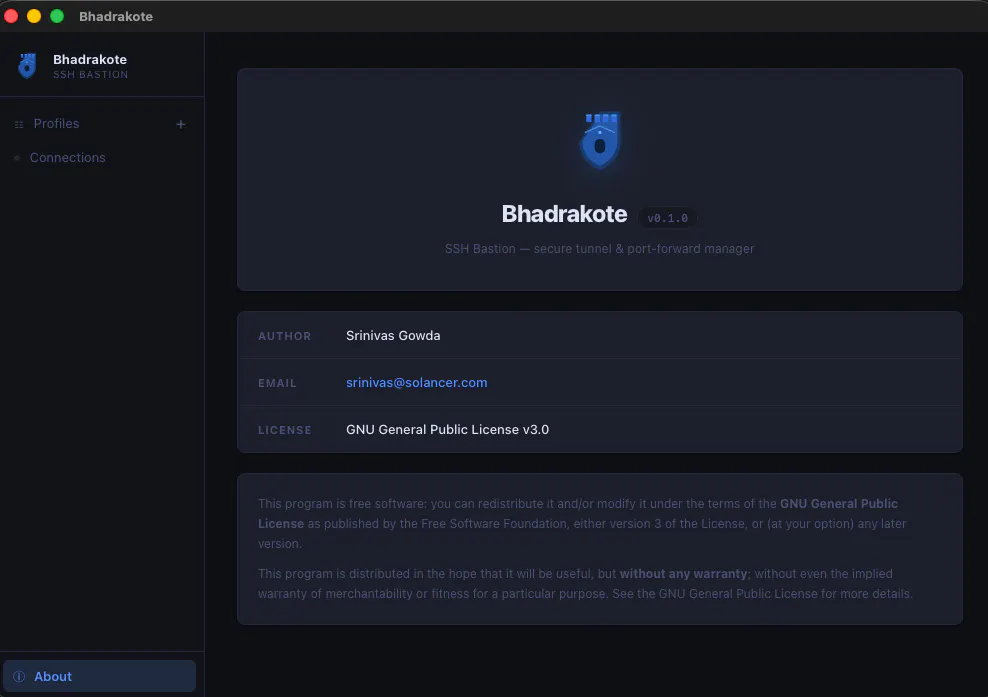Viewport: 988px width, 697px height.
Task: Click the GNU General Public License v3.0 value
Action: [447, 430]
